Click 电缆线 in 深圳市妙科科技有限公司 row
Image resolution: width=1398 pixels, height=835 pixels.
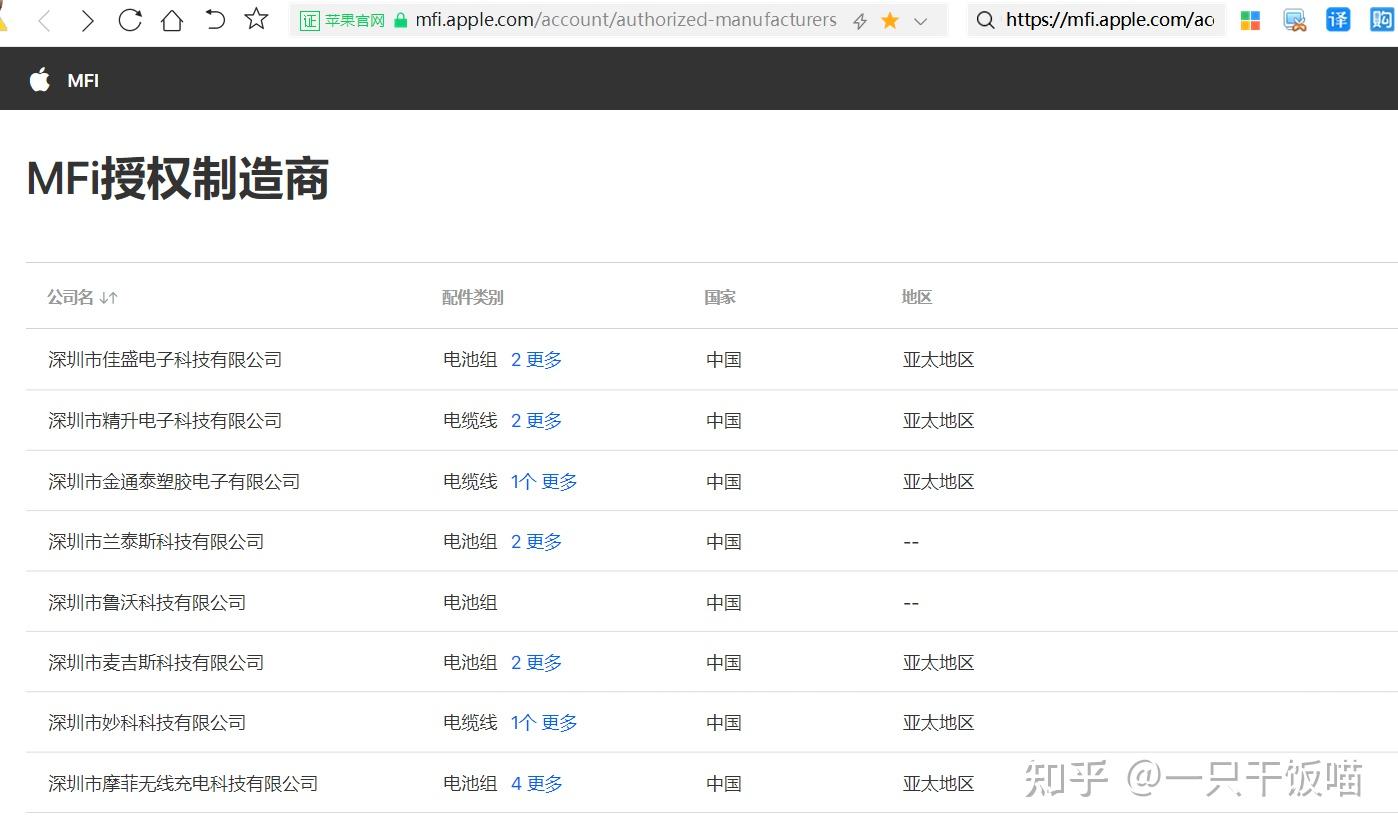click(x=470, y=723)
